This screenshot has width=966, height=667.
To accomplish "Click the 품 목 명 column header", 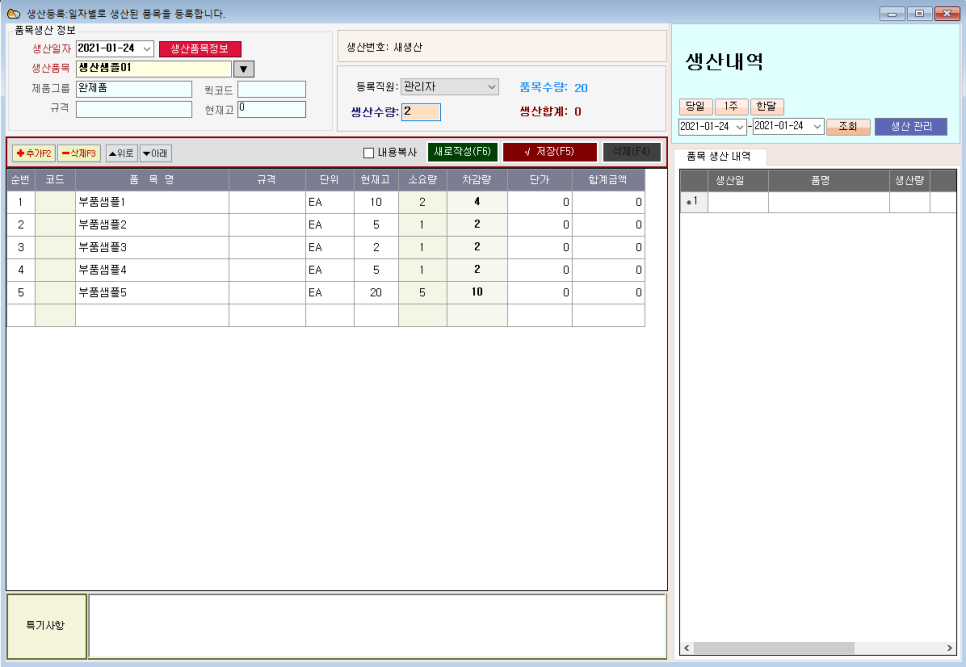I will coord(152,179).
